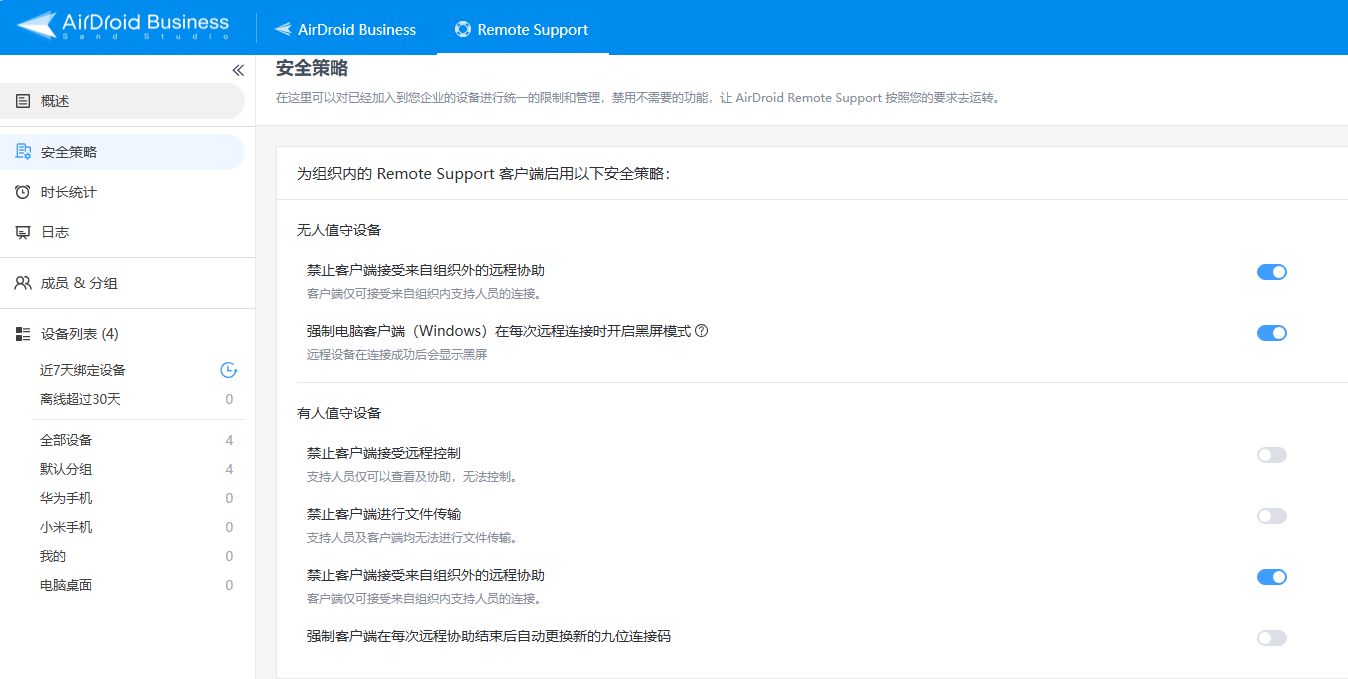Screen dimensions: 1348x679
Task: Click the 无人值守设备 section label
Action: point(339,230)
